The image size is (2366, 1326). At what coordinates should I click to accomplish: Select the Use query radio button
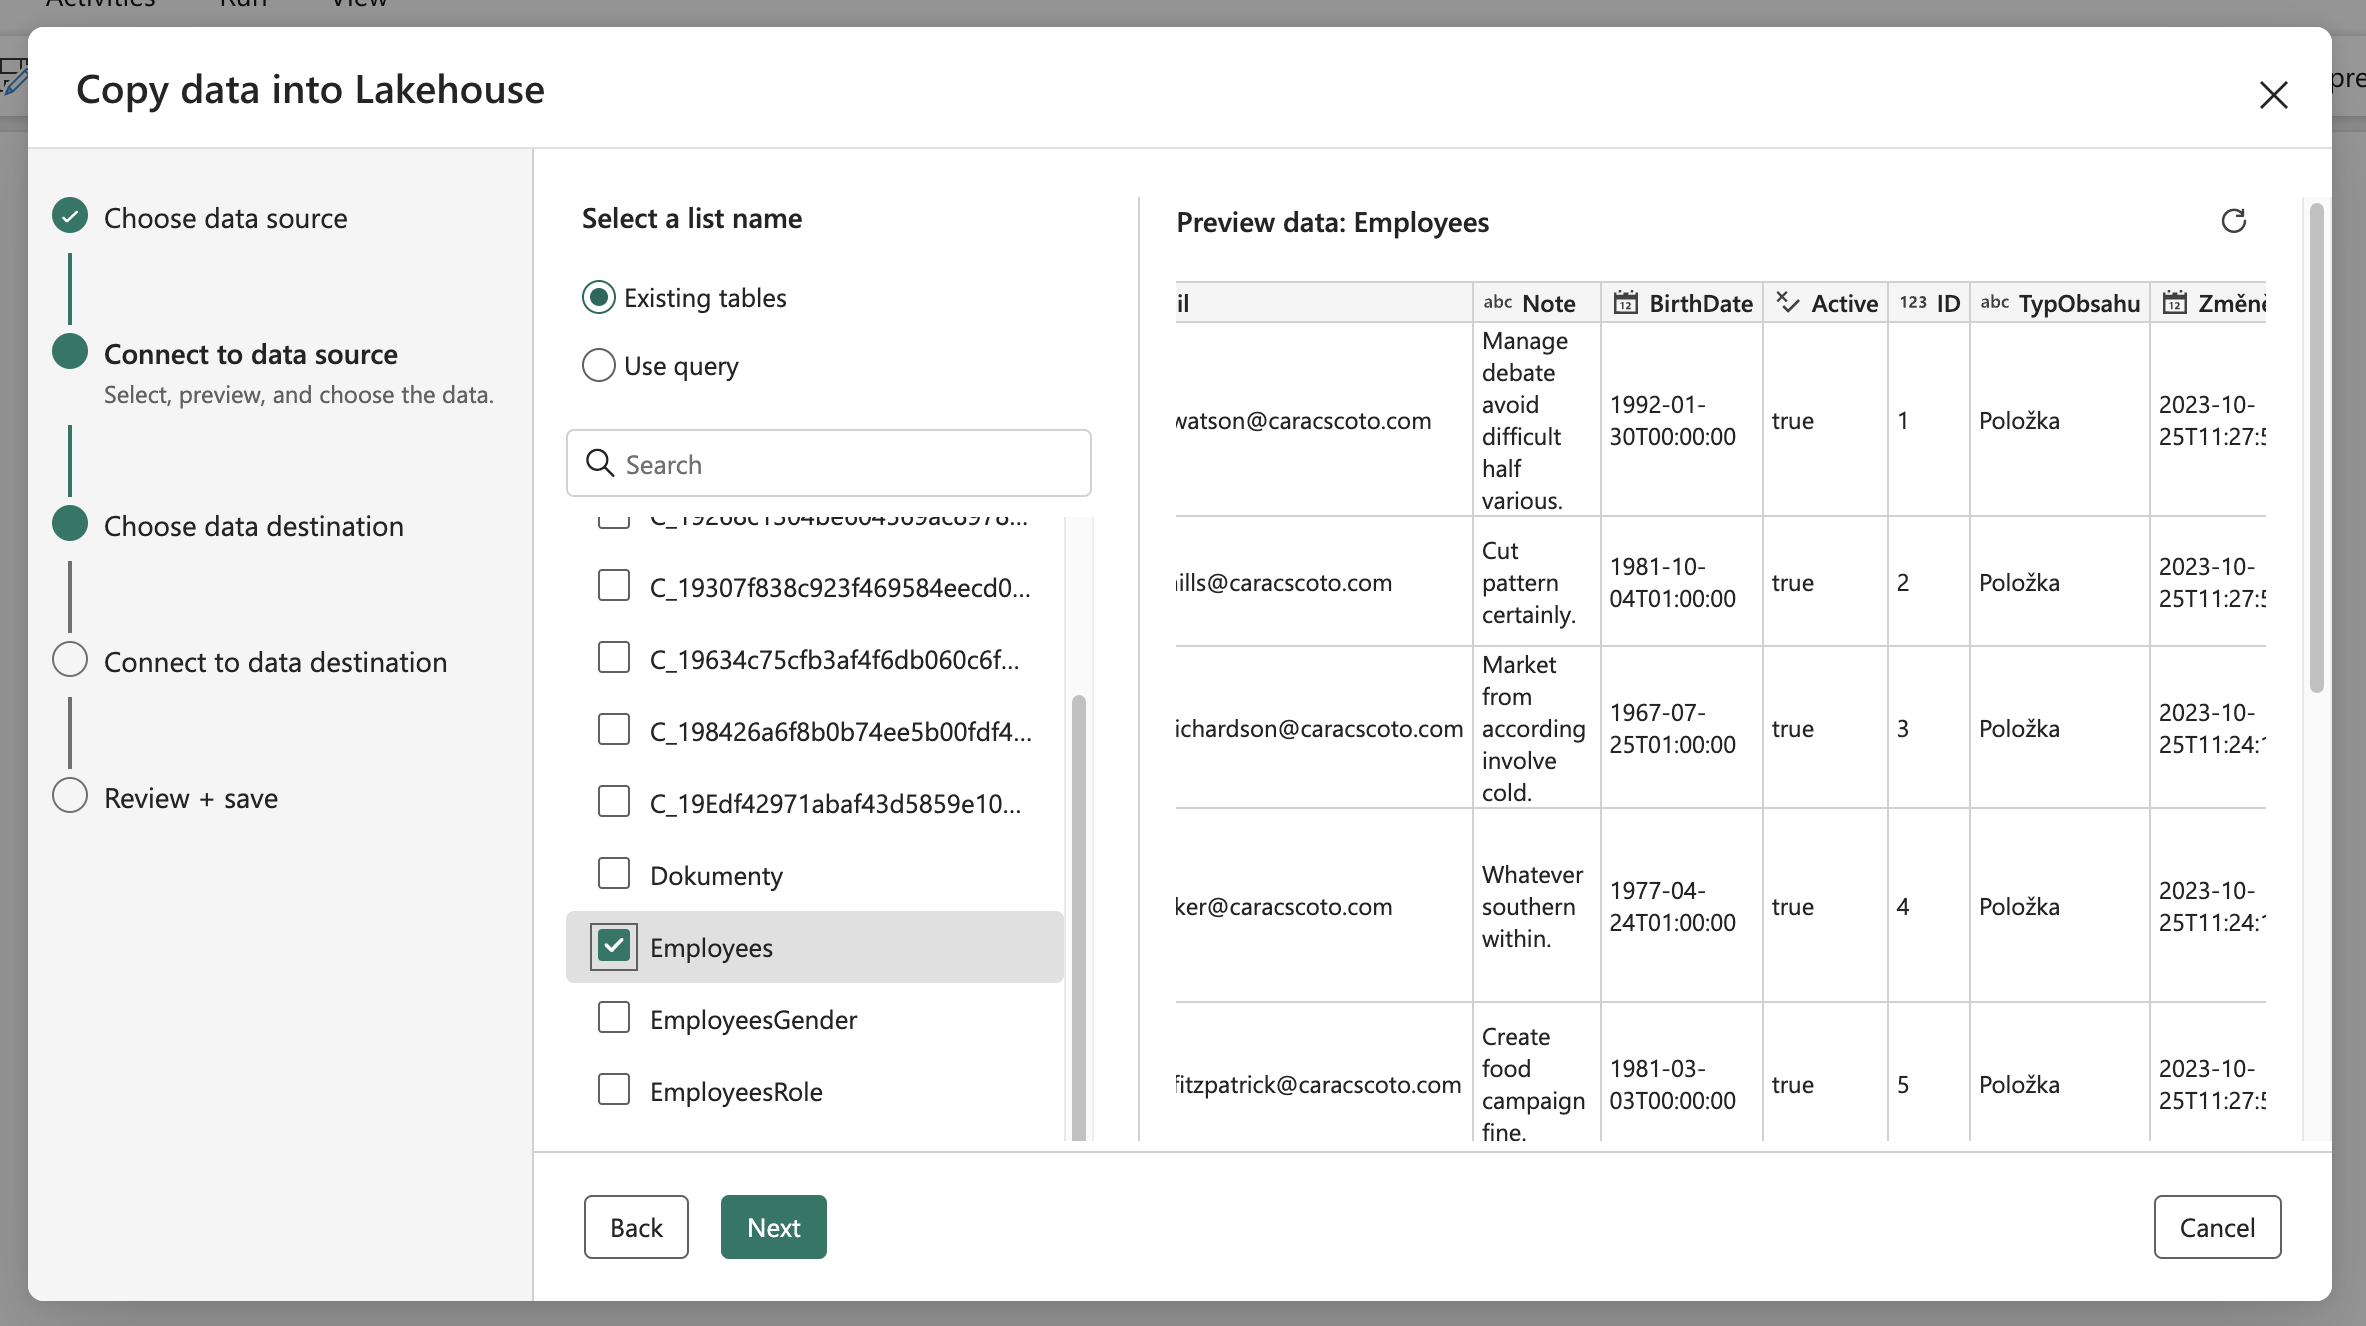coord(599,365)
